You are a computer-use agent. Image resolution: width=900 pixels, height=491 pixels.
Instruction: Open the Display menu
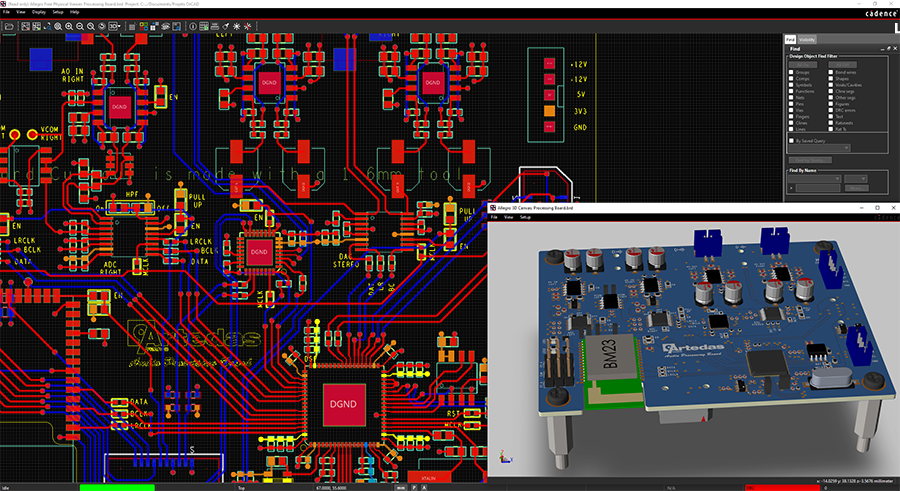(x=39, y=12)
